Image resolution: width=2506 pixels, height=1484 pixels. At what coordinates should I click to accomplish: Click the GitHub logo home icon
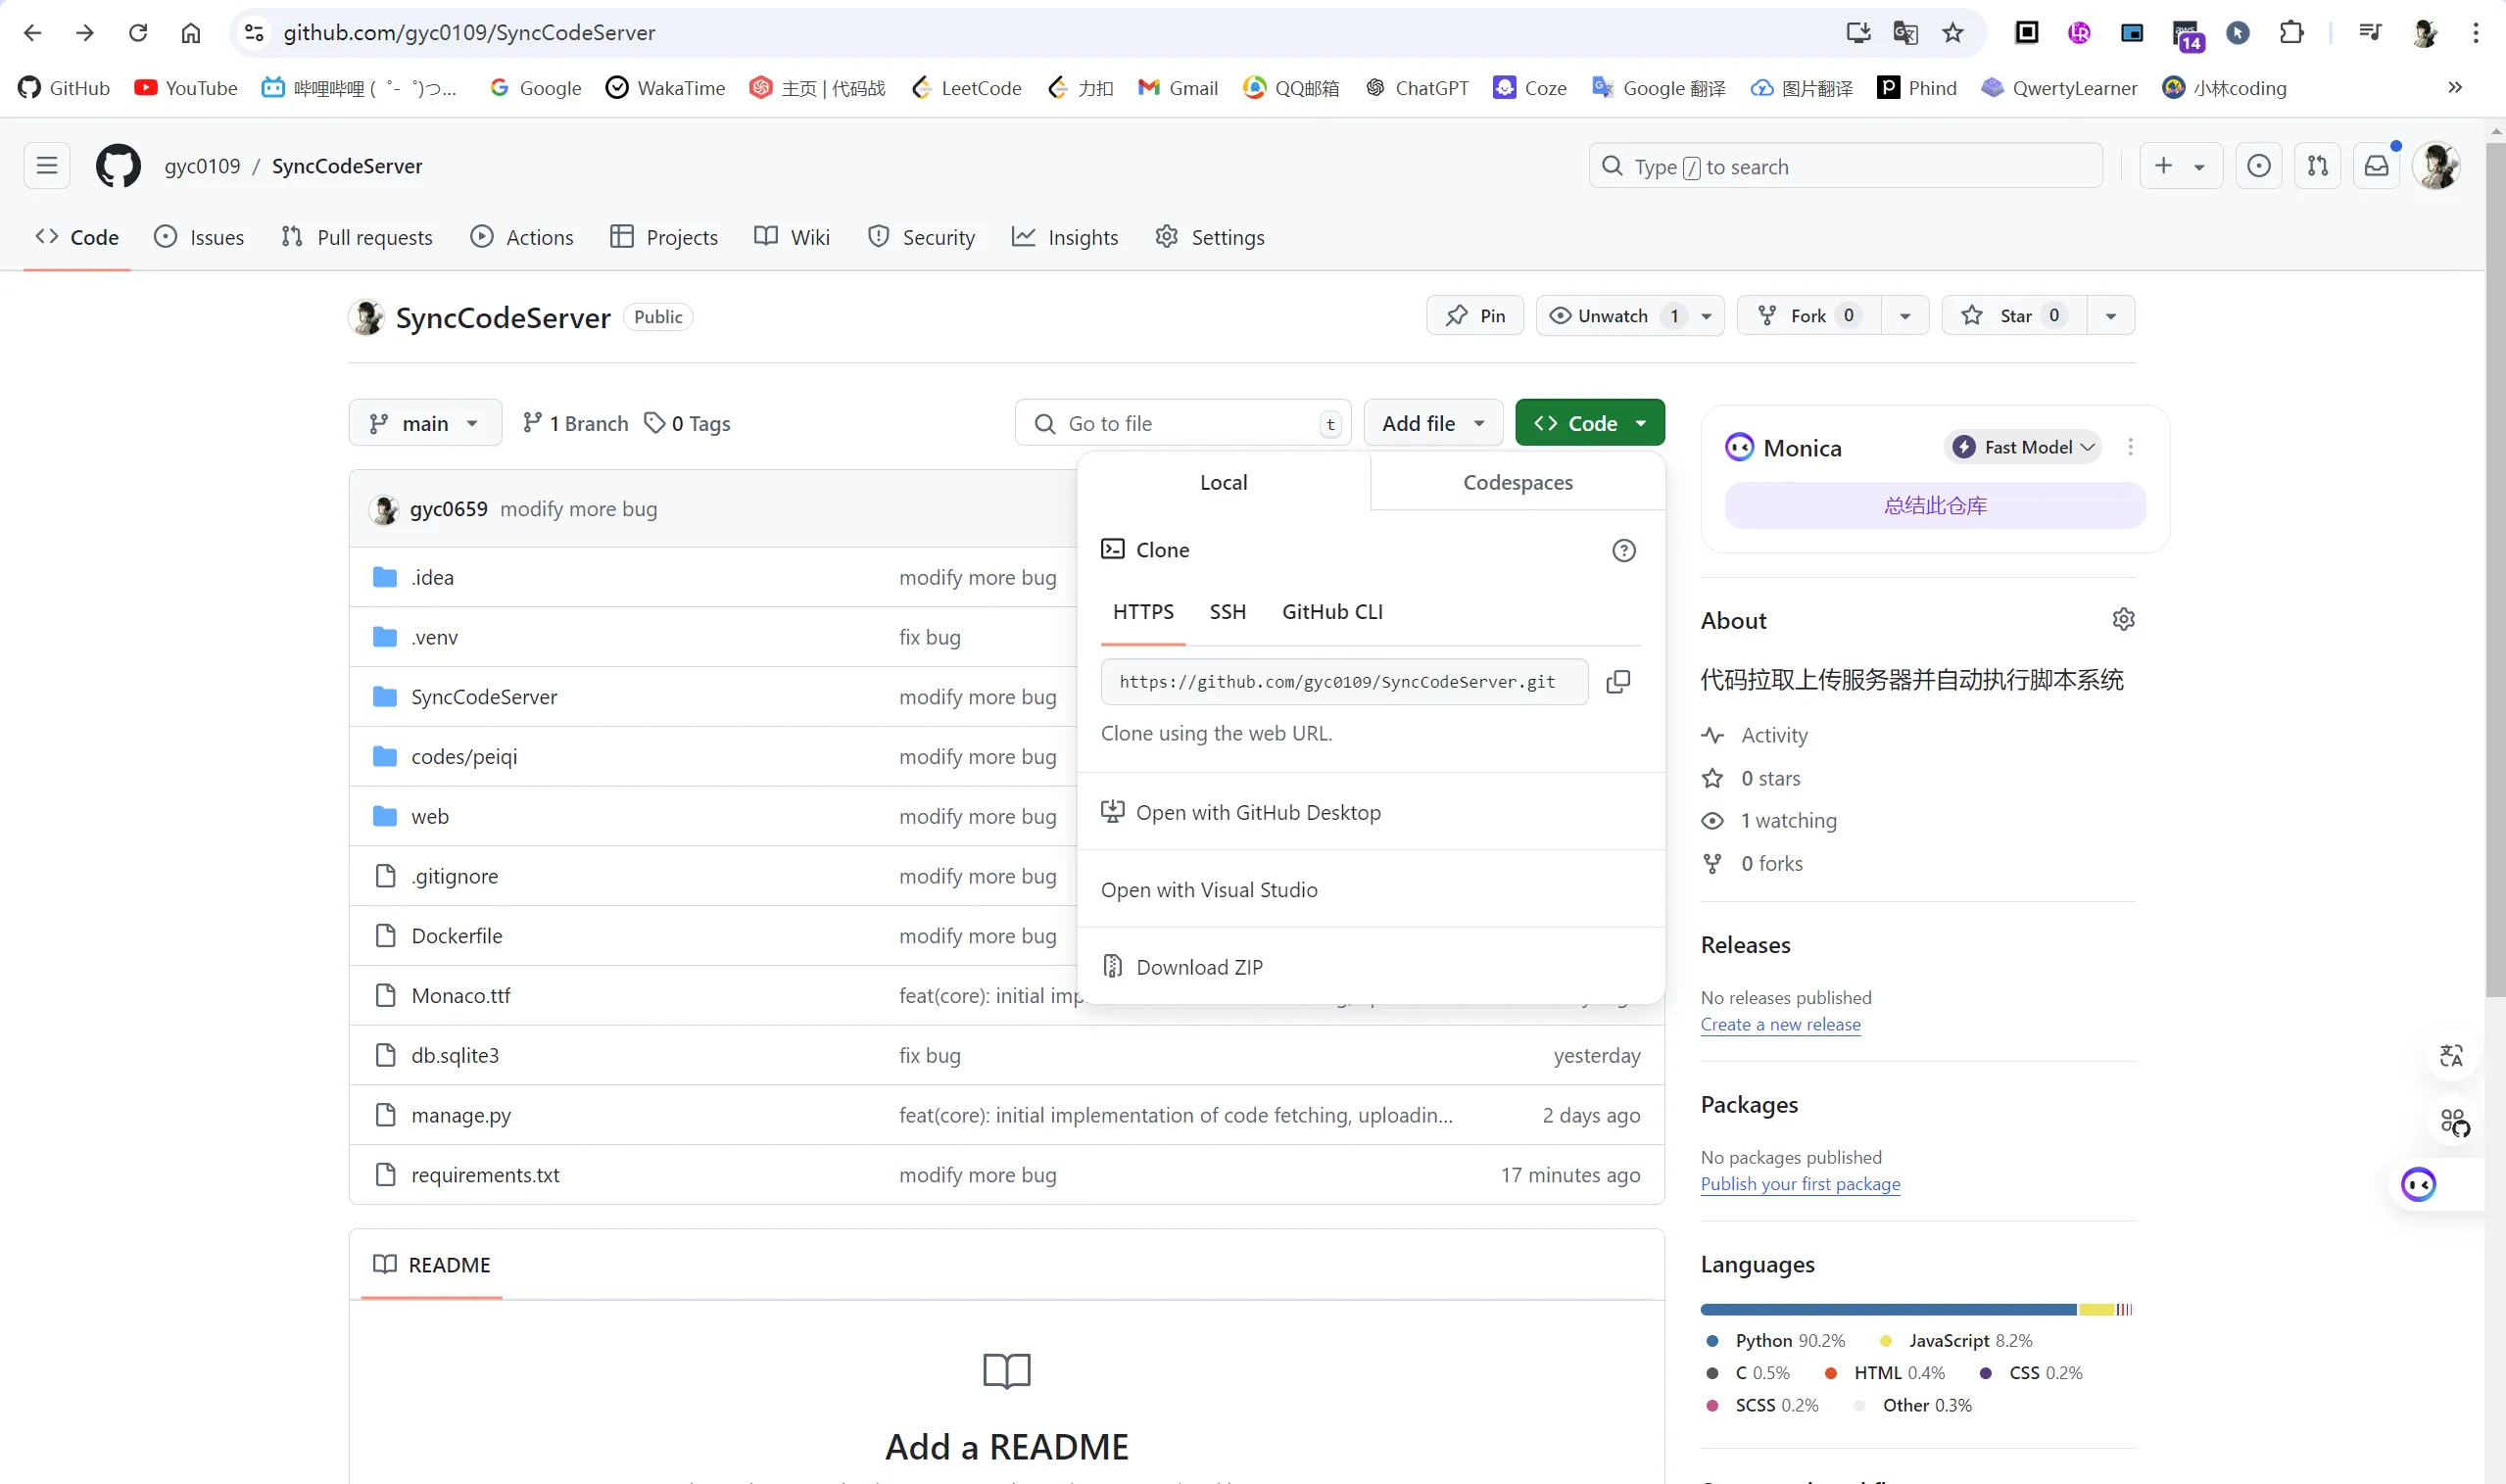point(118,166)
